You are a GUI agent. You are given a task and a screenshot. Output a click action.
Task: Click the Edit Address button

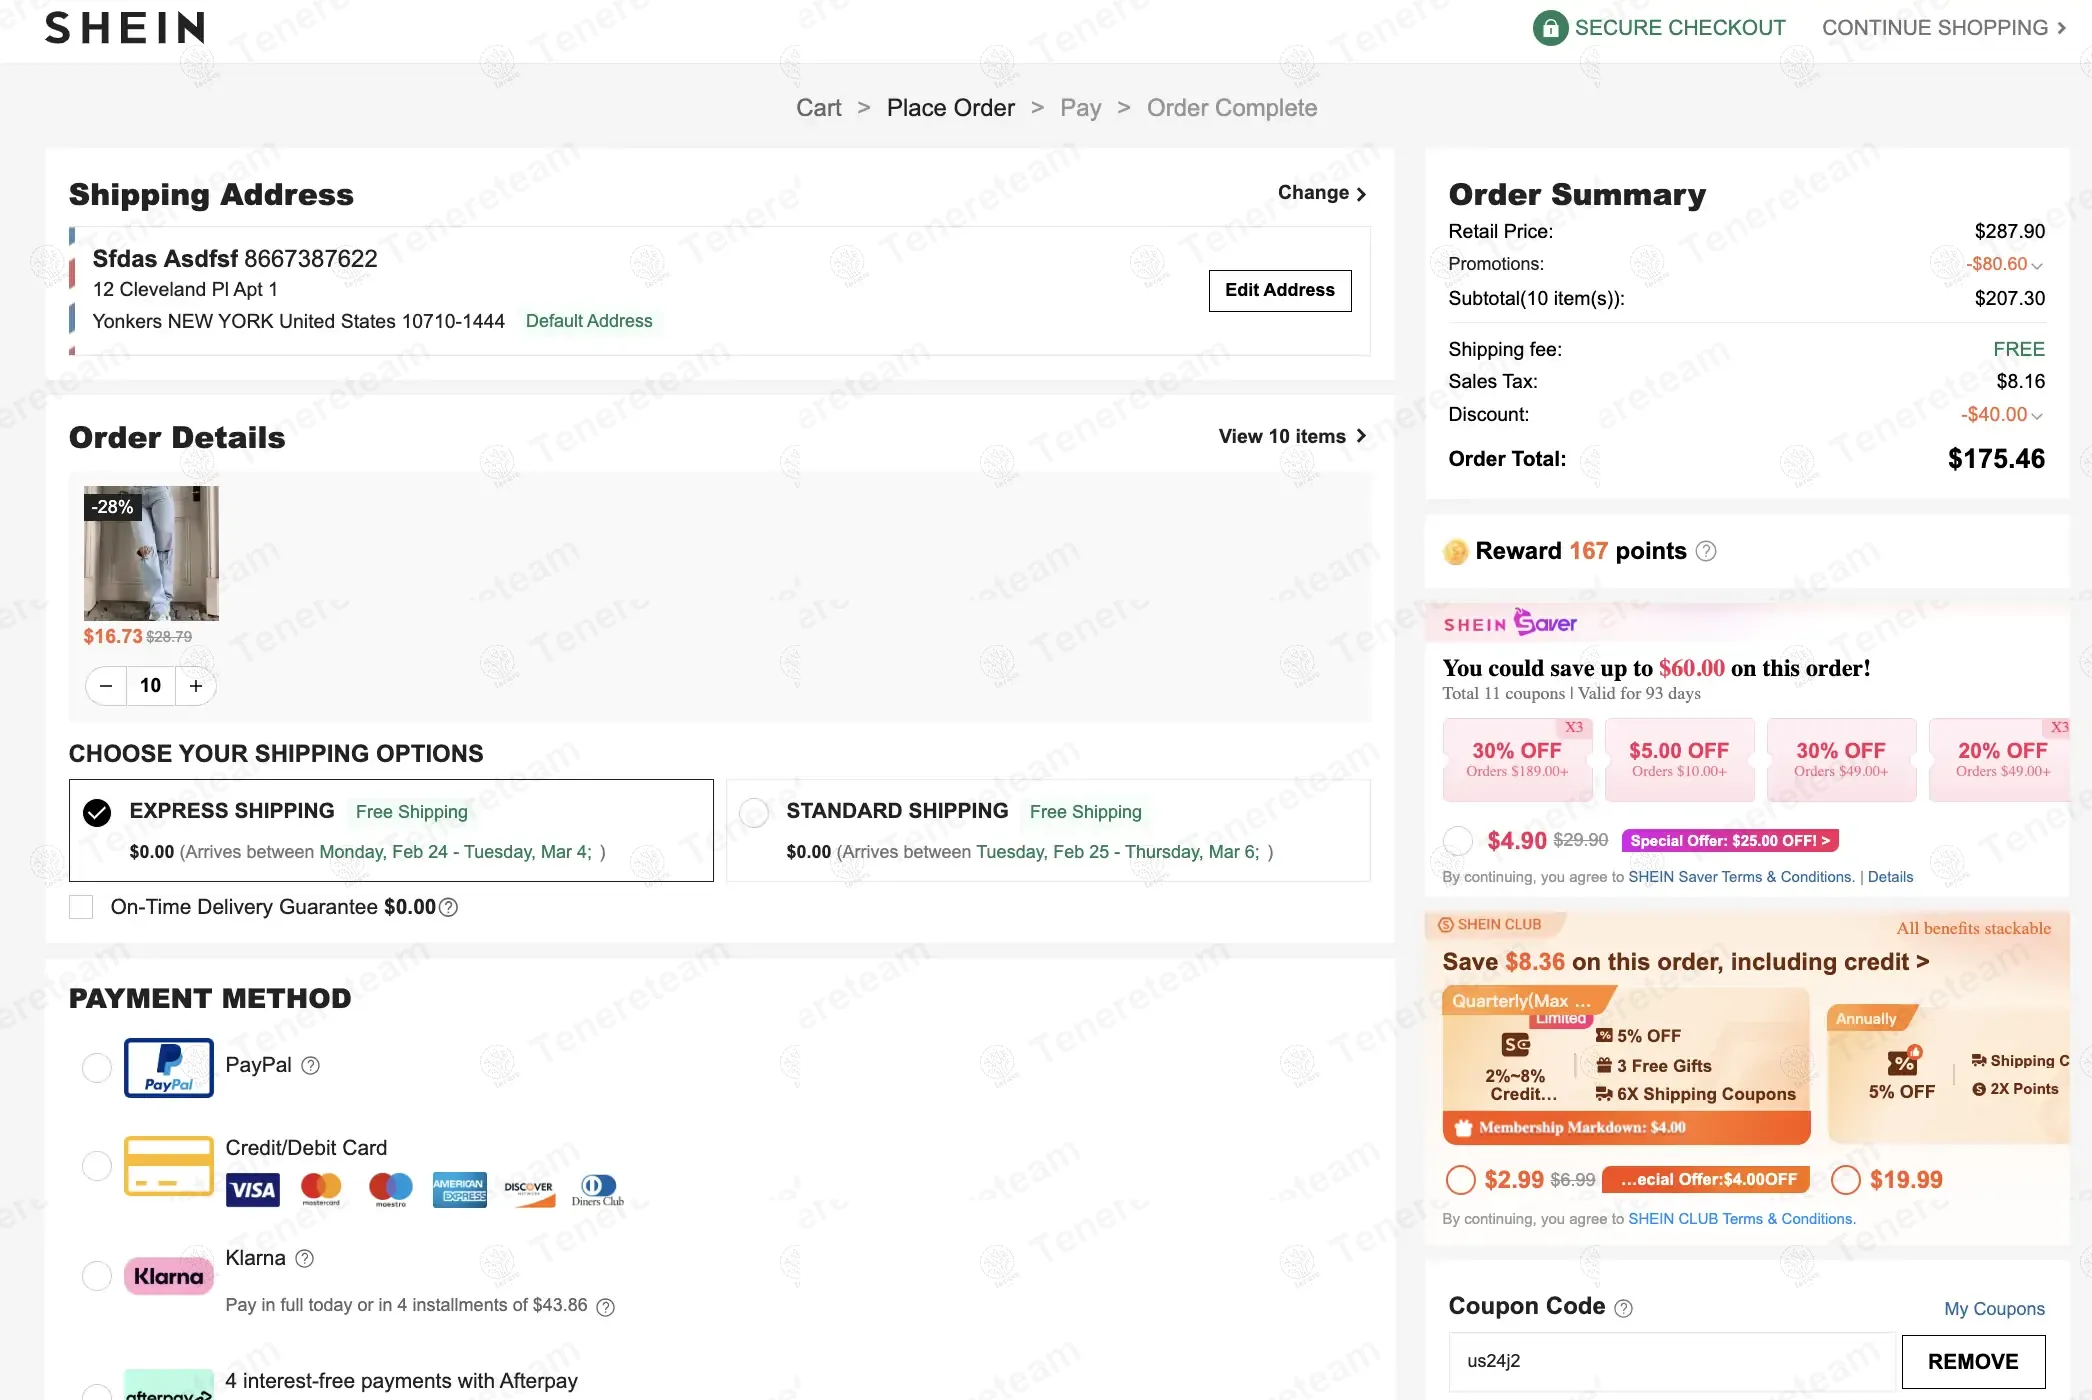[x=1279, y=290]
